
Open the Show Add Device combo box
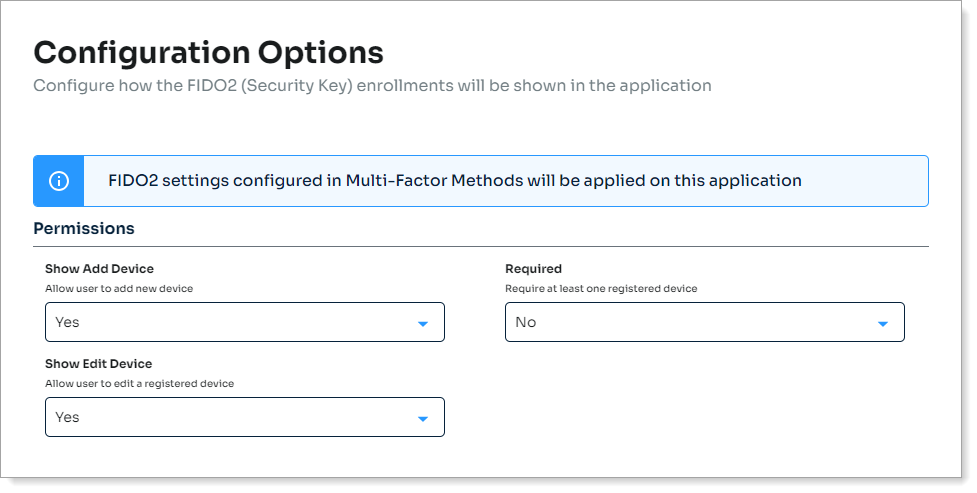[244, 322]
